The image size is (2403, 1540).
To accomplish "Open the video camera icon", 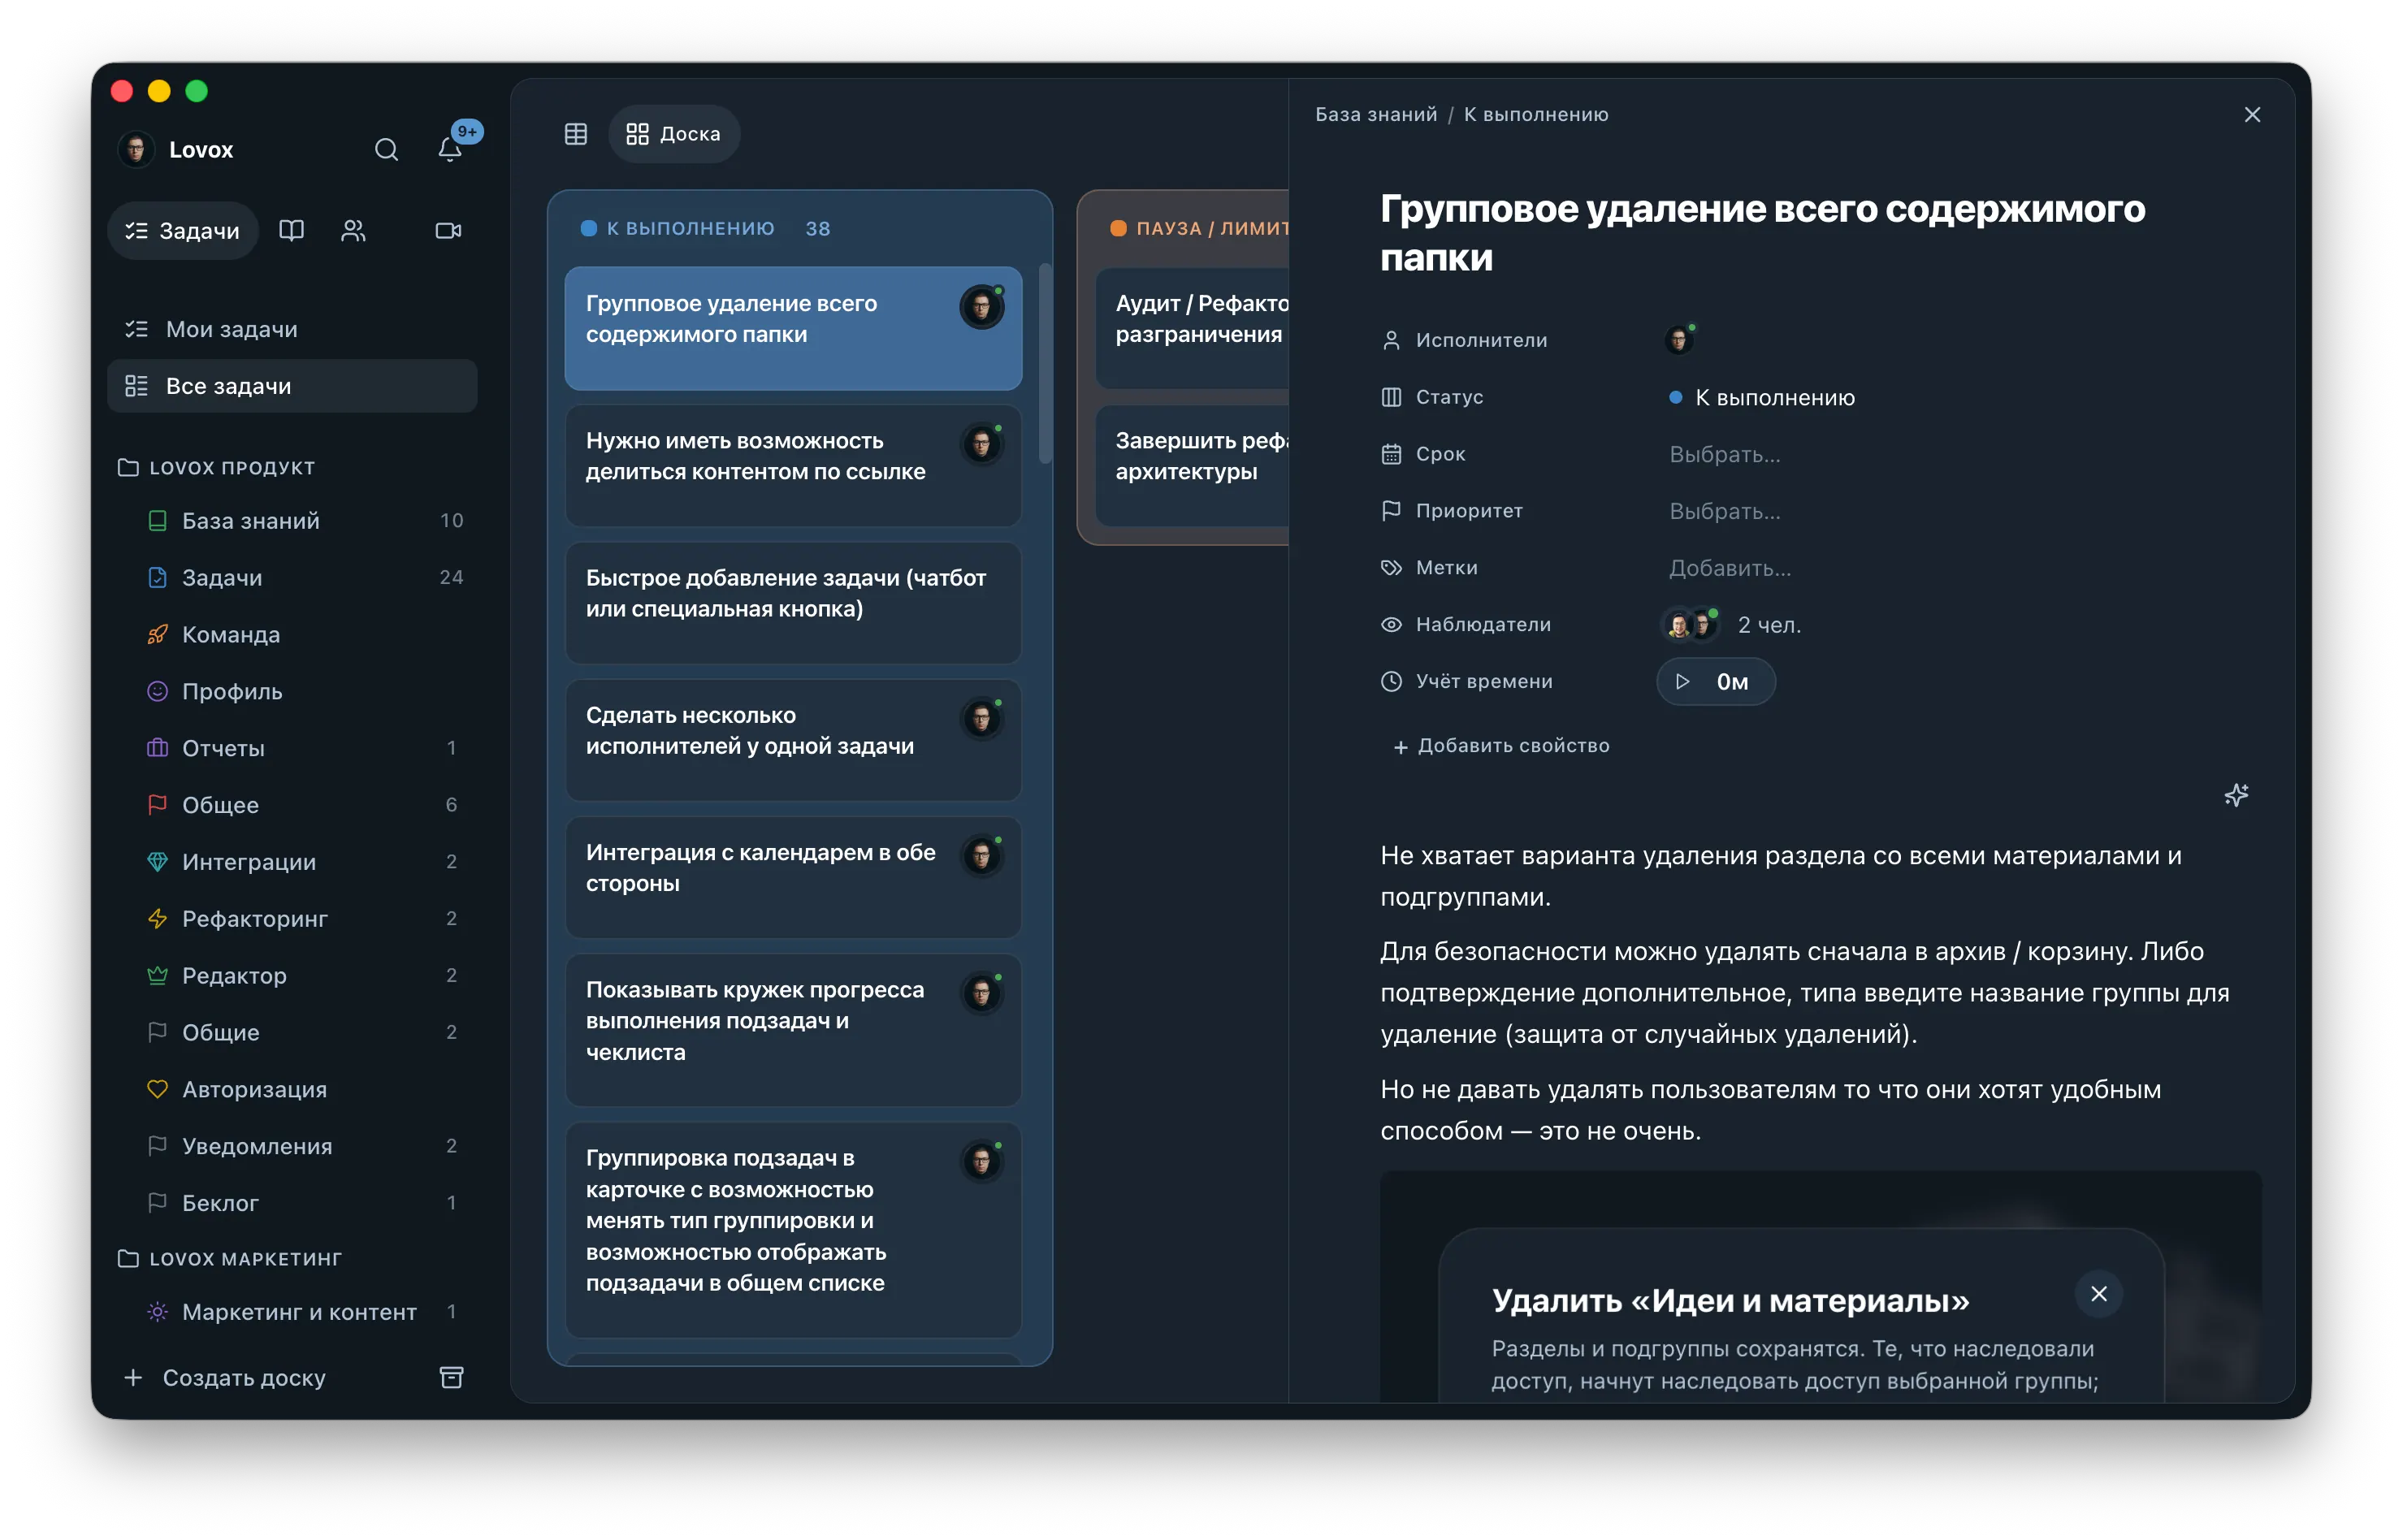I will pos(448,231).
